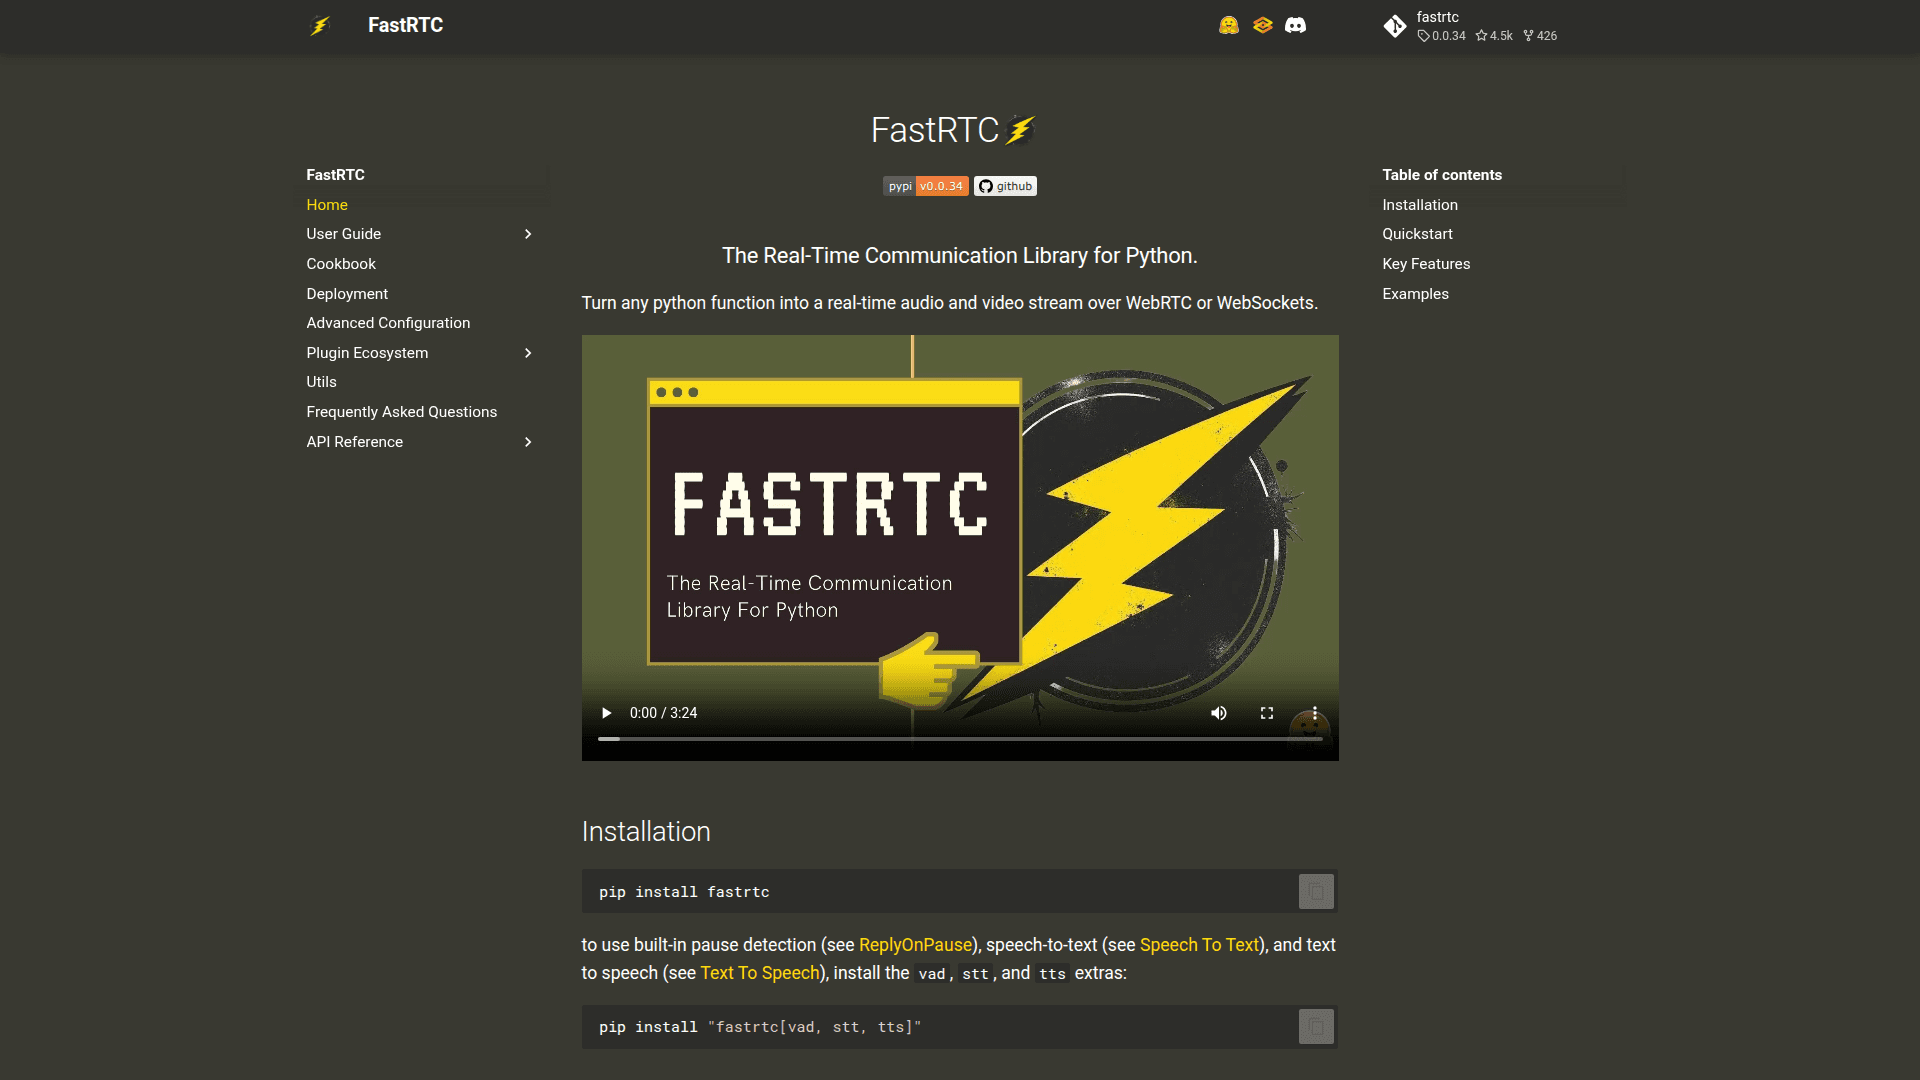
Task: Expand the User Guide section
Action: pyautogui.click(x=527, y=234)
